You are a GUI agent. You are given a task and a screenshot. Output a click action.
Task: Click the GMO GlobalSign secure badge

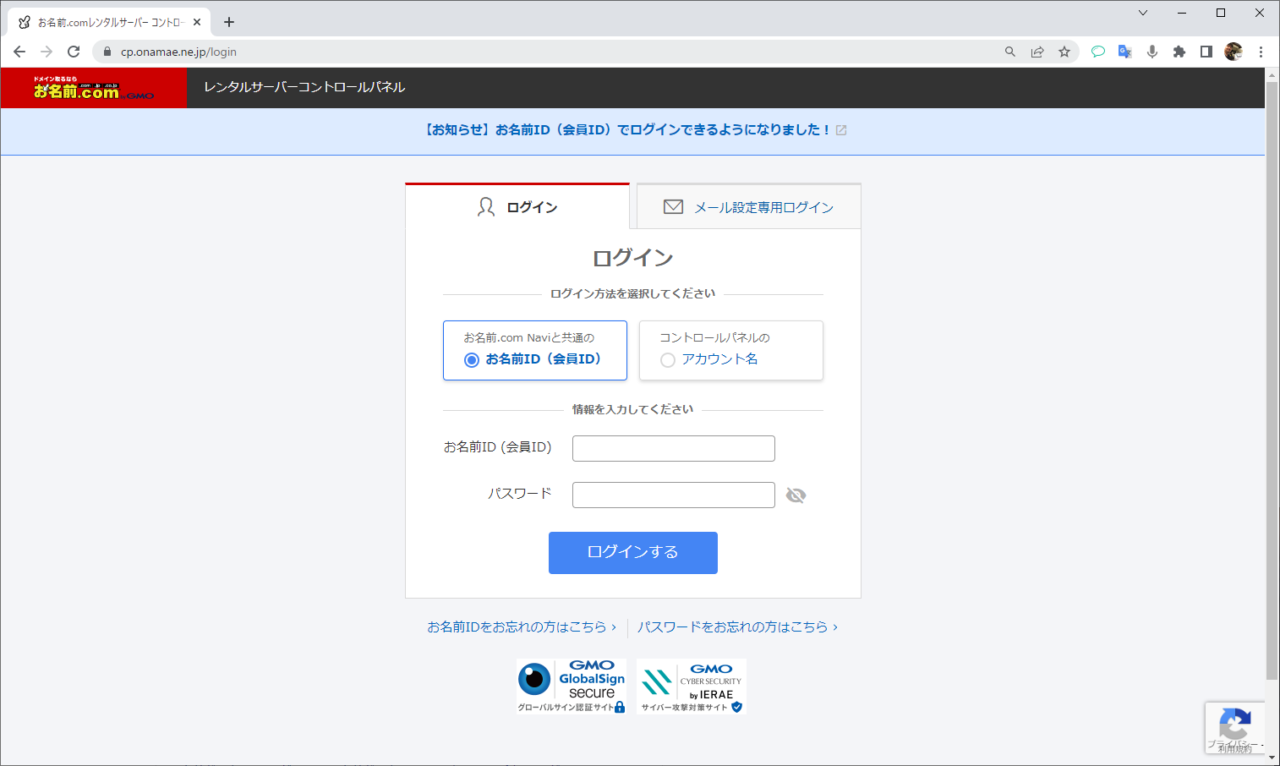[571, 686]
